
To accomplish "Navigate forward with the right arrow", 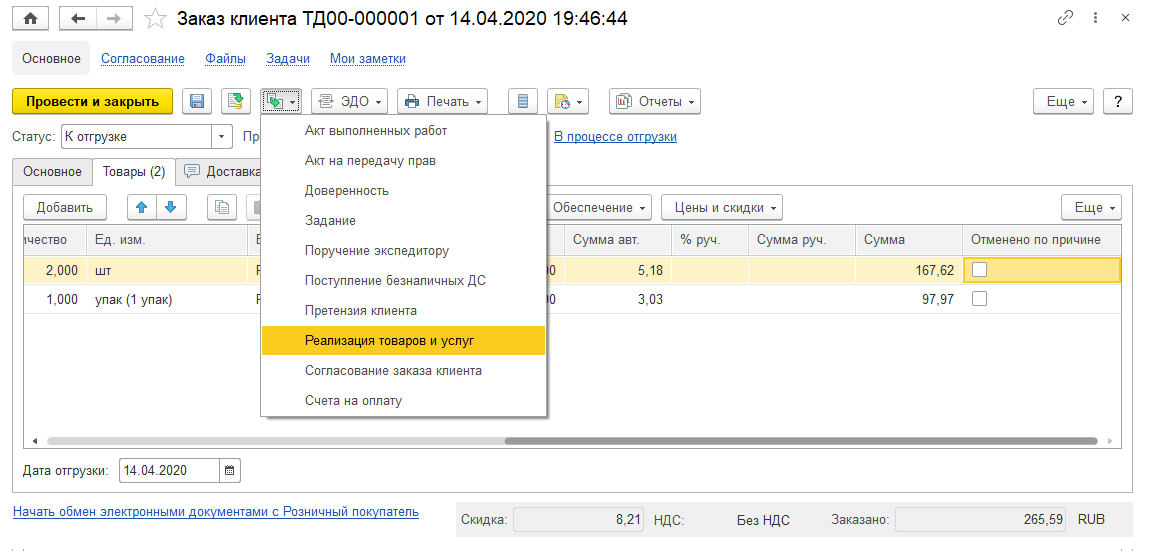I will [113, 18].
